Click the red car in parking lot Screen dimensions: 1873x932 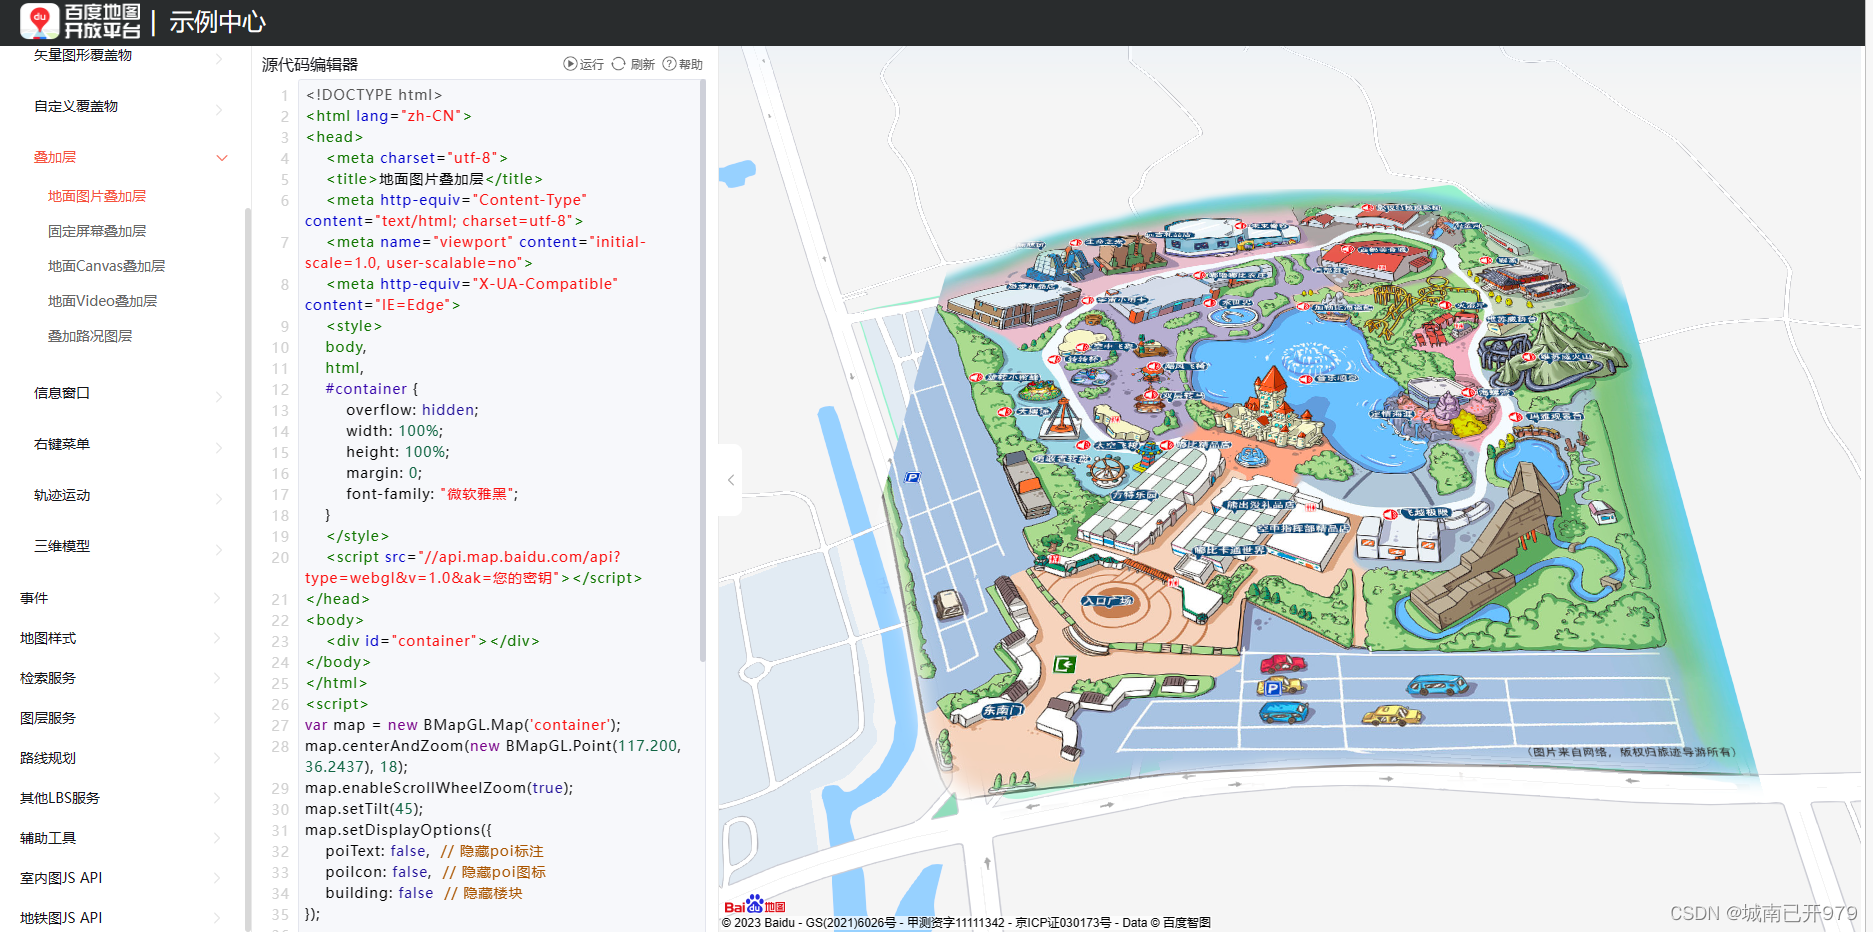pos(1283,663)
